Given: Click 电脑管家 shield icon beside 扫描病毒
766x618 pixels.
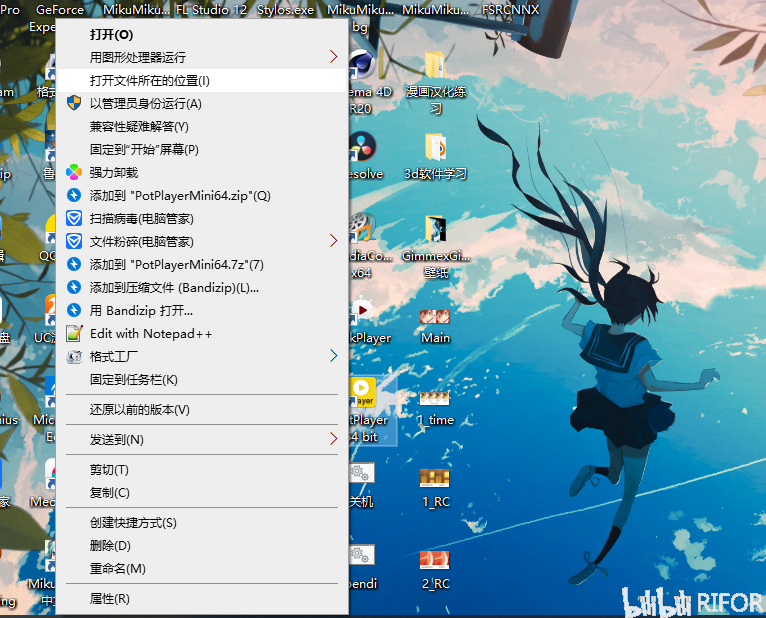Looking at the screenshot, I should point(74,218).
